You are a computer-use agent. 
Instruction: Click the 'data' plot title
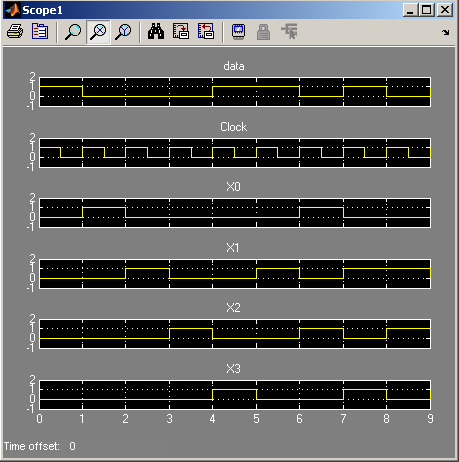click(x=234, y=66)
